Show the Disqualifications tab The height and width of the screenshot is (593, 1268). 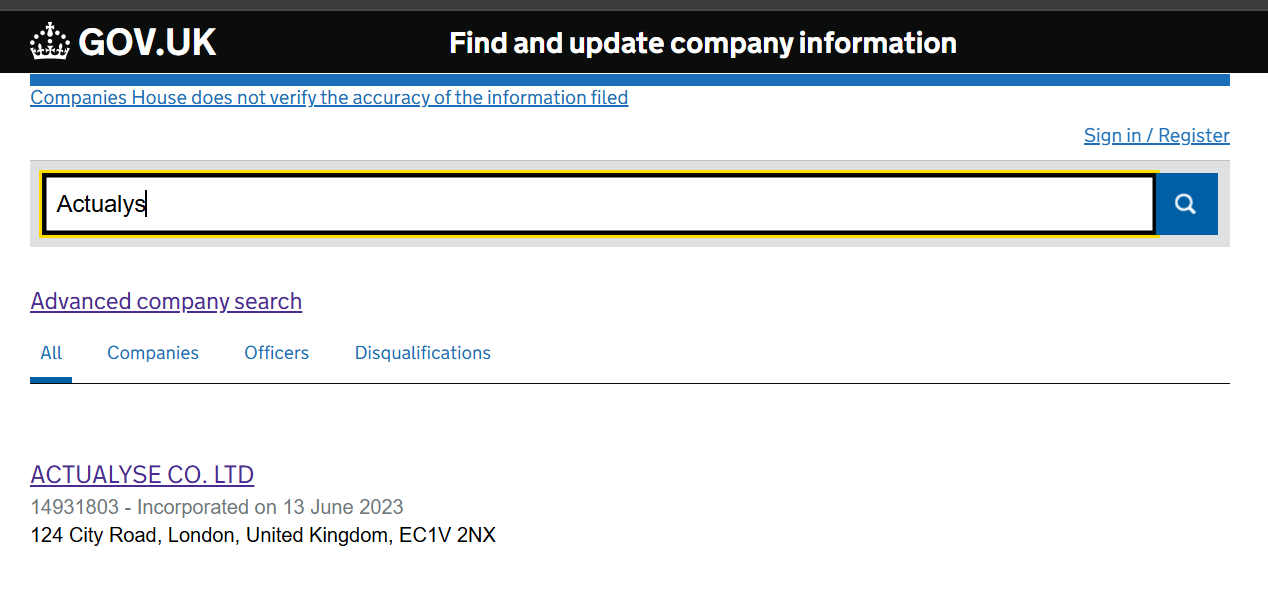tap(422, 353)
